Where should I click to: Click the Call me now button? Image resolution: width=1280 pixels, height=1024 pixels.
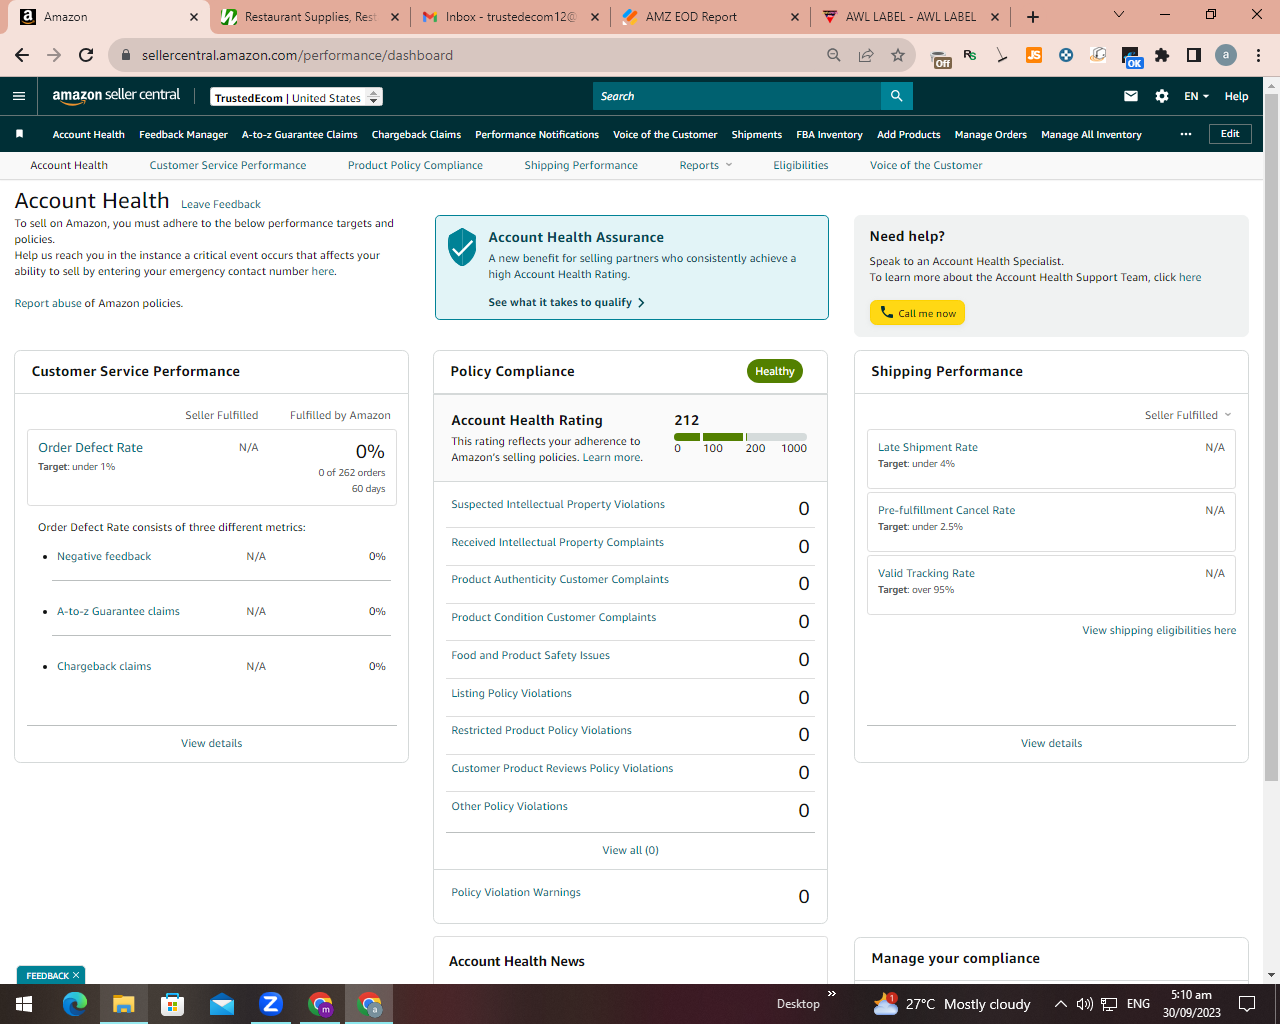click(x=917, y=313)
